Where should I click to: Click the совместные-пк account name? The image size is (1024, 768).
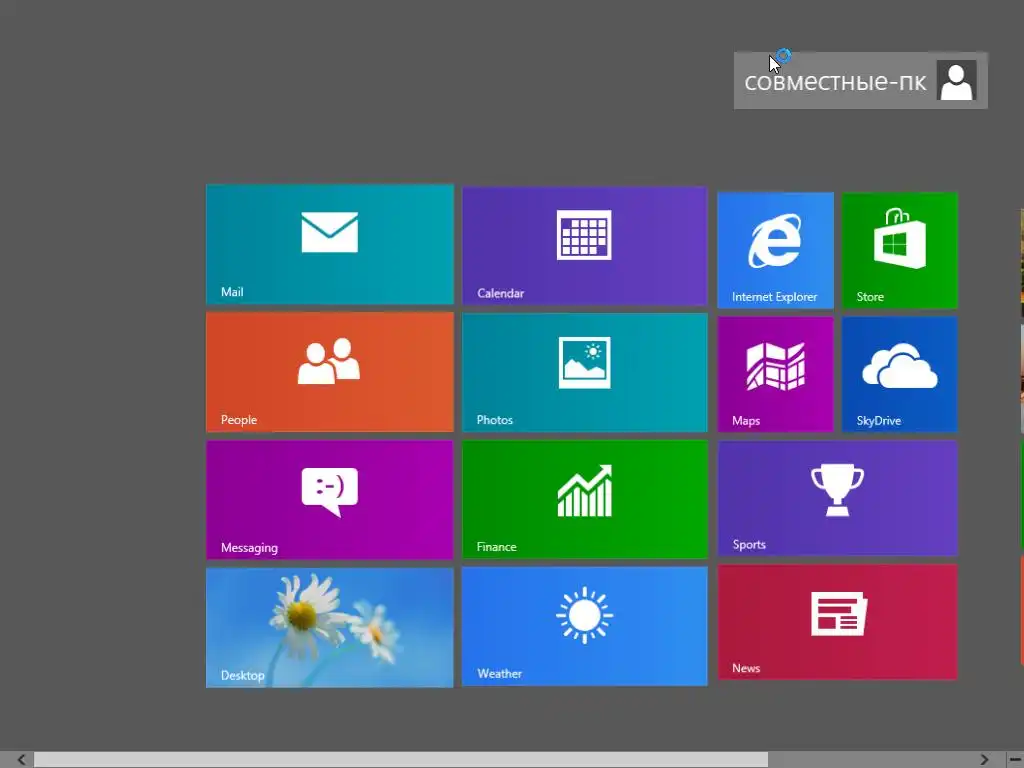click(835, 82)
